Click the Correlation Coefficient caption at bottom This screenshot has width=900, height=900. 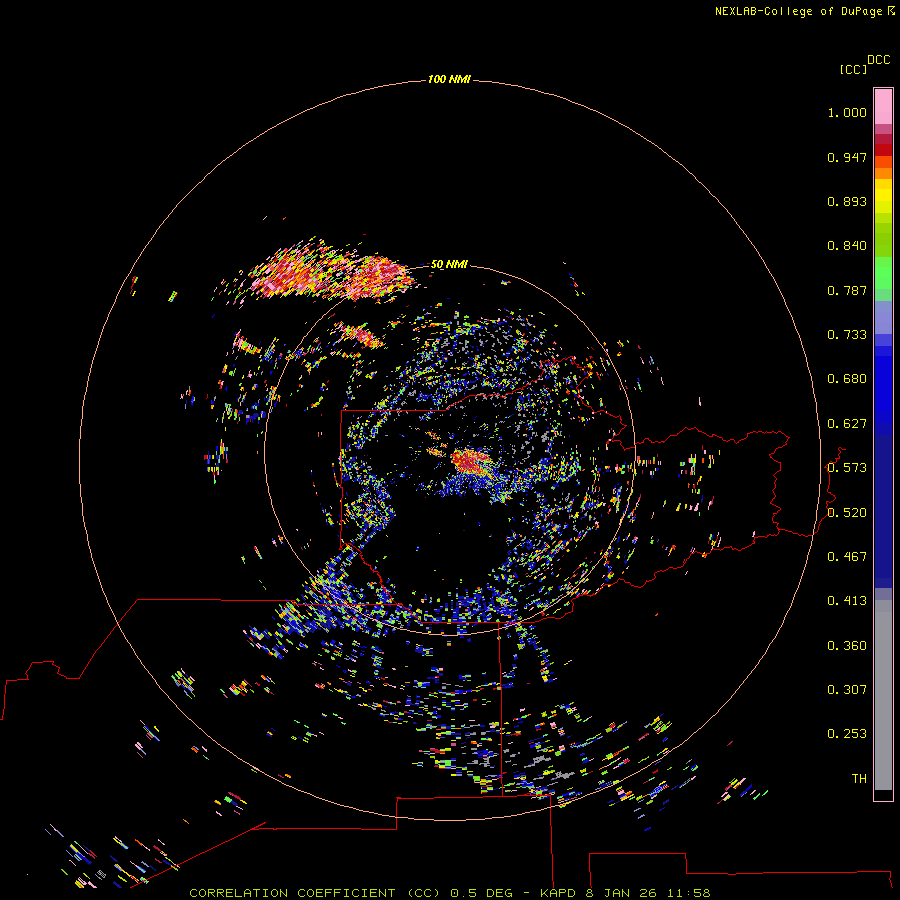(x=450, y=893)
